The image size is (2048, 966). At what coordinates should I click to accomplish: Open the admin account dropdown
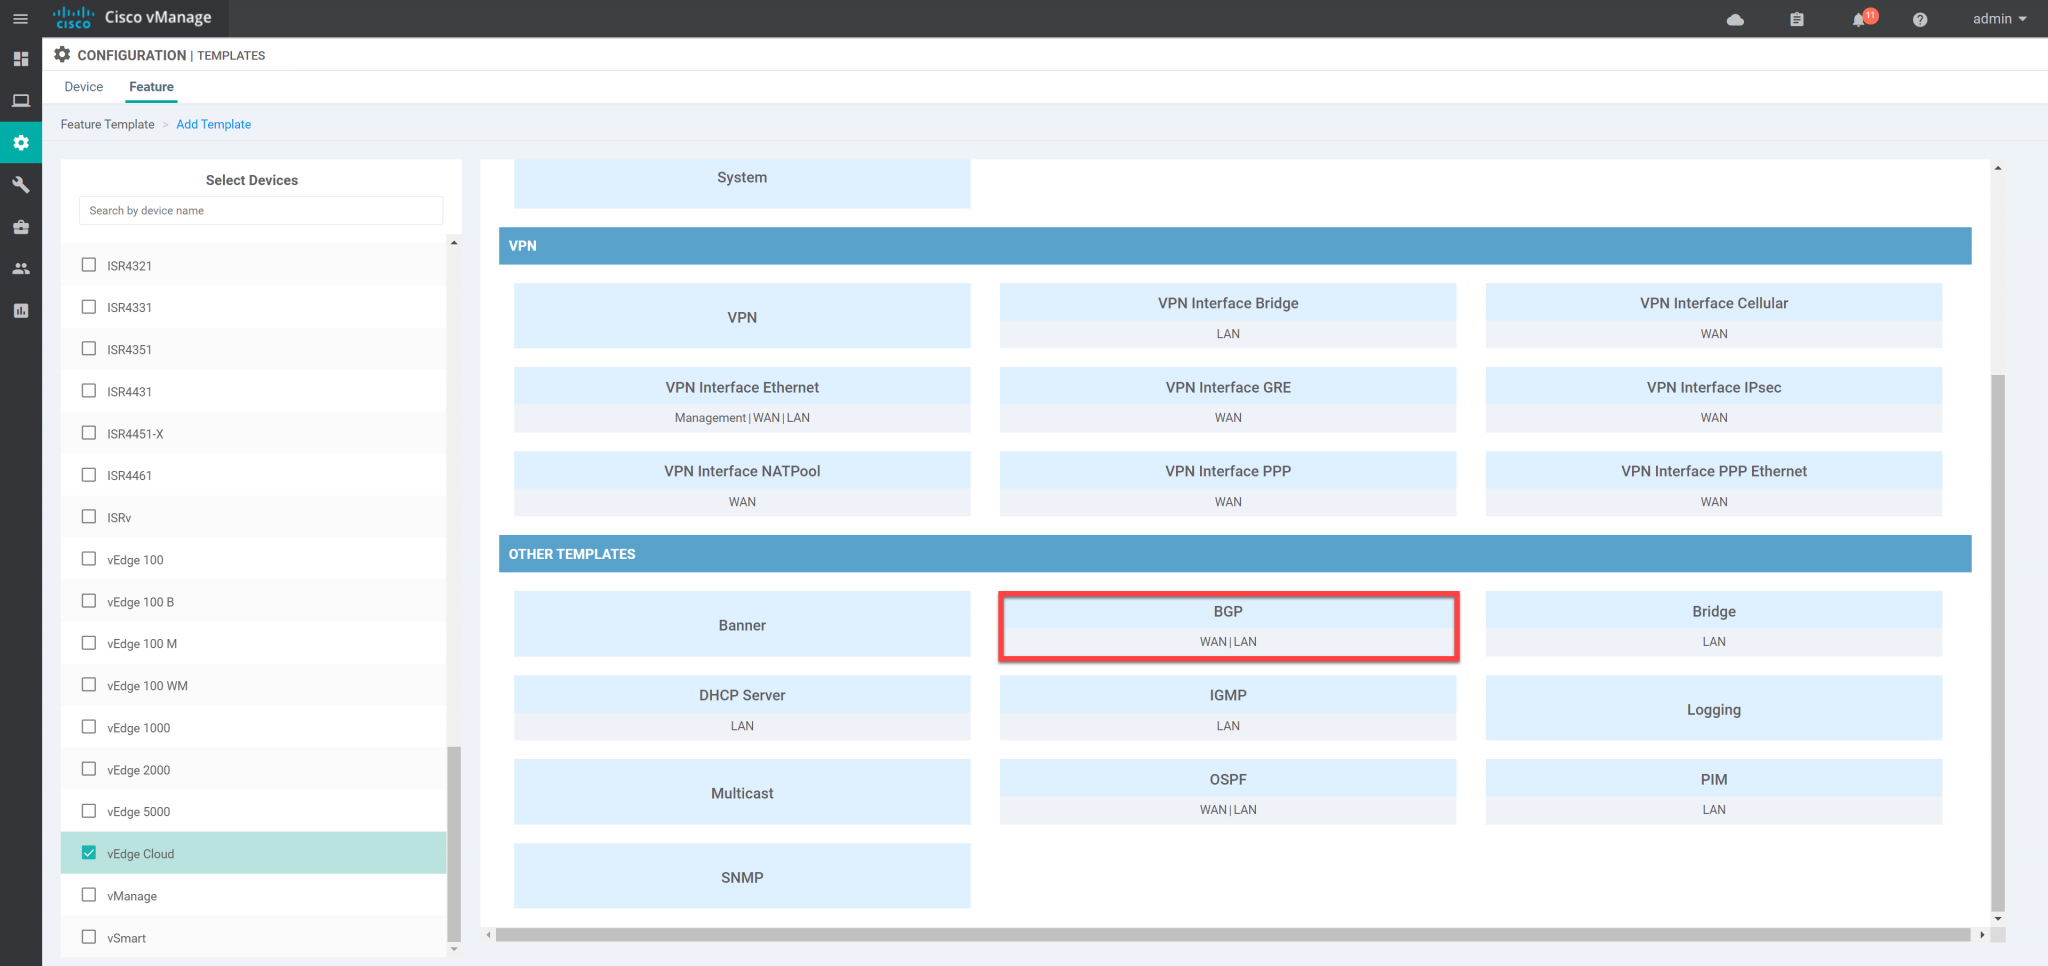(x=1996, y=18)
